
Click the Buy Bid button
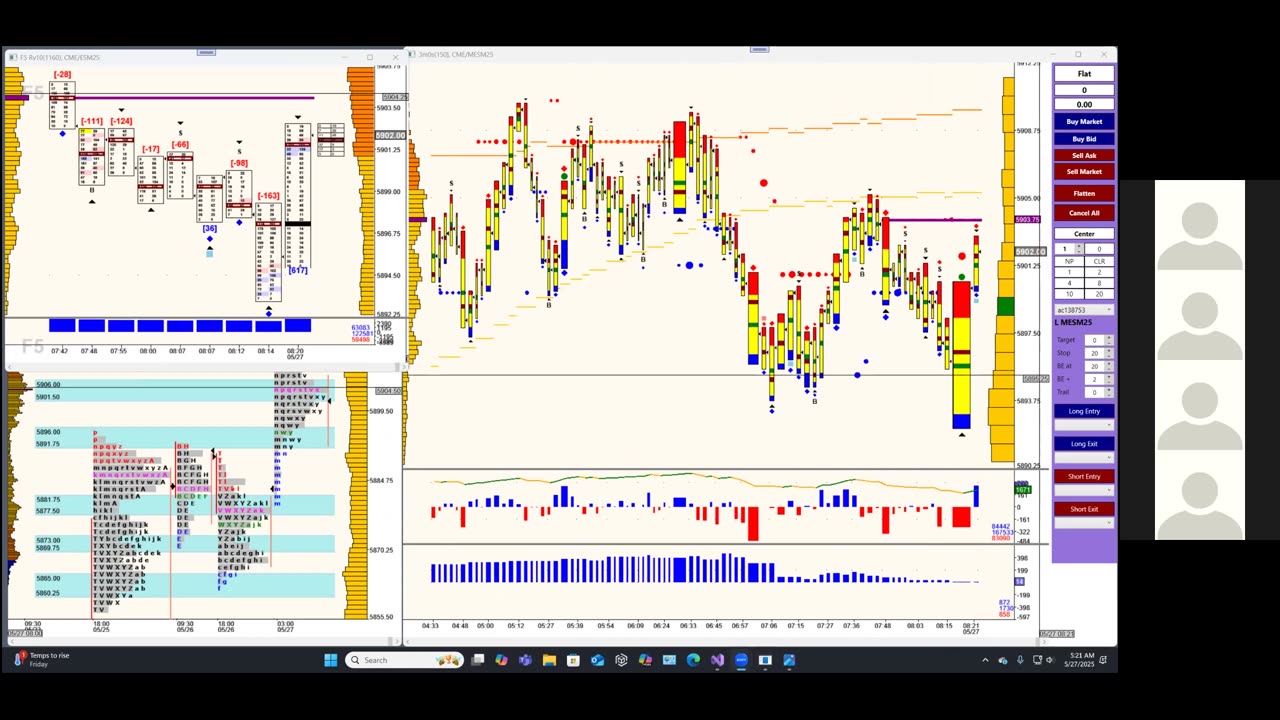[x=1084, y=139]
